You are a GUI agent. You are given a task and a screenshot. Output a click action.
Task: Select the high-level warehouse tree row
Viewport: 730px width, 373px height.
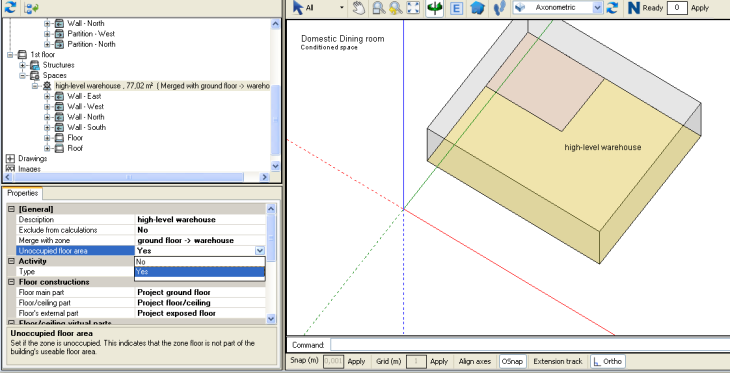[x=162, y=86]
